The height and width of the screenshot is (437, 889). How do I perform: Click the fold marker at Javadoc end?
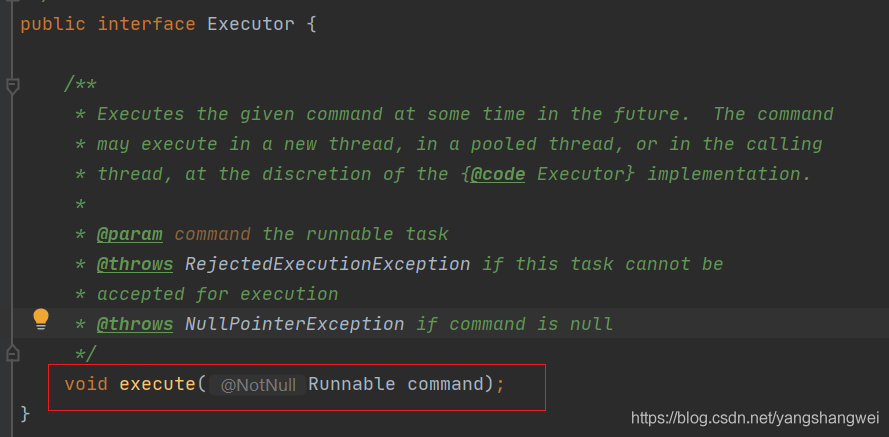tap(12, 353)
